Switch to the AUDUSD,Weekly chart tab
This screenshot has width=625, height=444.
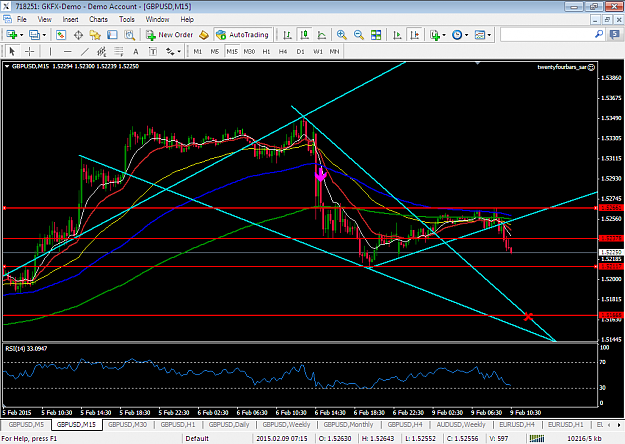[461, 425]
